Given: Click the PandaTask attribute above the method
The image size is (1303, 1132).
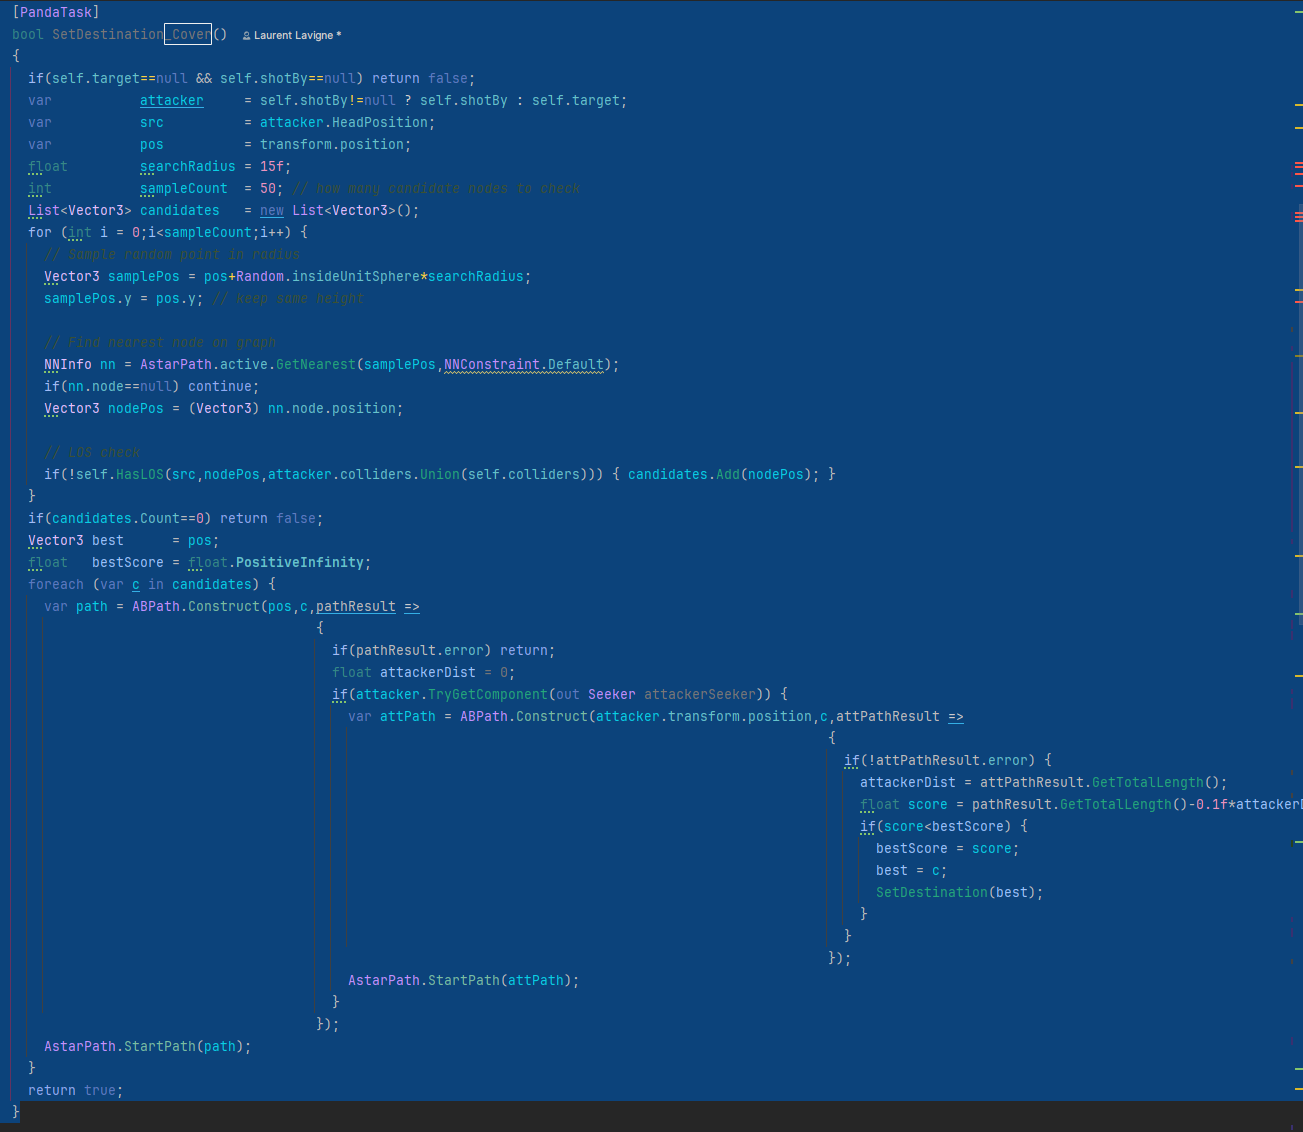Looking at the screenshot, I should 56,12.
